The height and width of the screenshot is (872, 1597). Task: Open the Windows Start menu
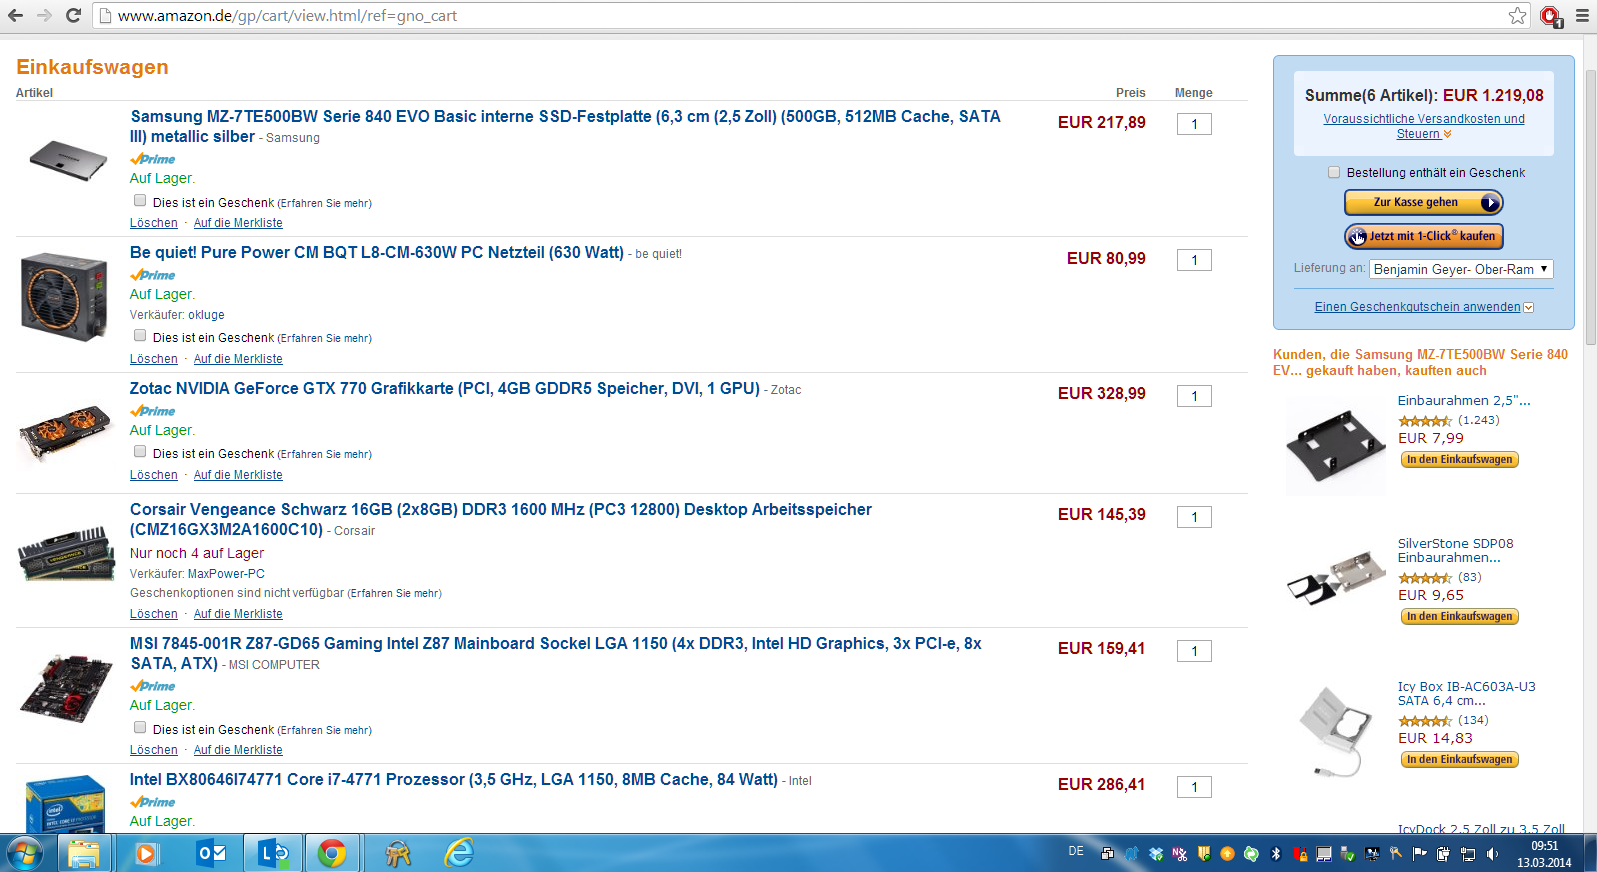24,854
